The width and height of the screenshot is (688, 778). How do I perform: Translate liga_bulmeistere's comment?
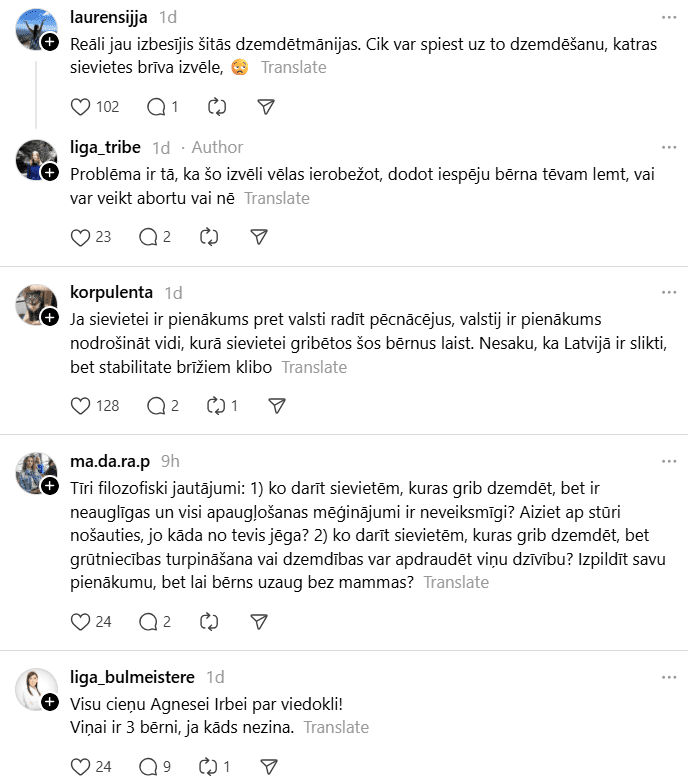(x=337, y=727)
